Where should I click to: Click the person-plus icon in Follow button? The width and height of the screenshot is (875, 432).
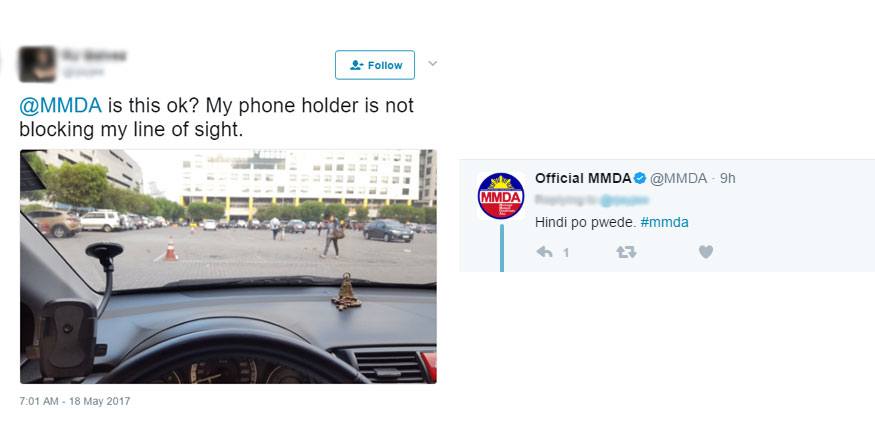[x=357, y=65]
